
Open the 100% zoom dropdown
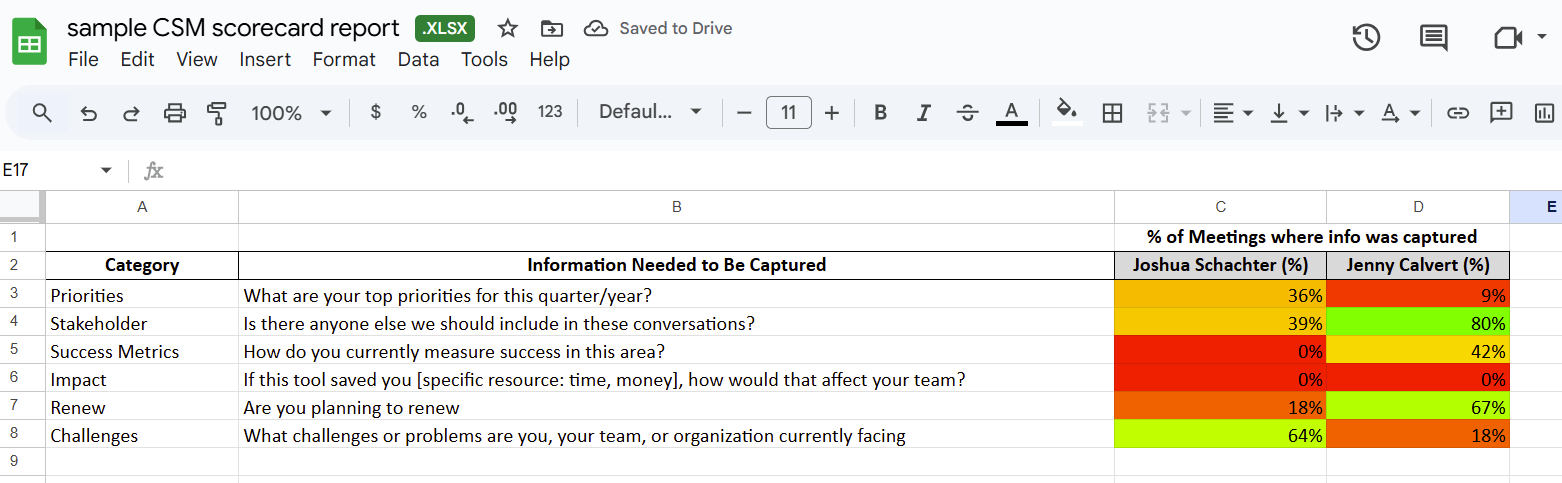290,113
